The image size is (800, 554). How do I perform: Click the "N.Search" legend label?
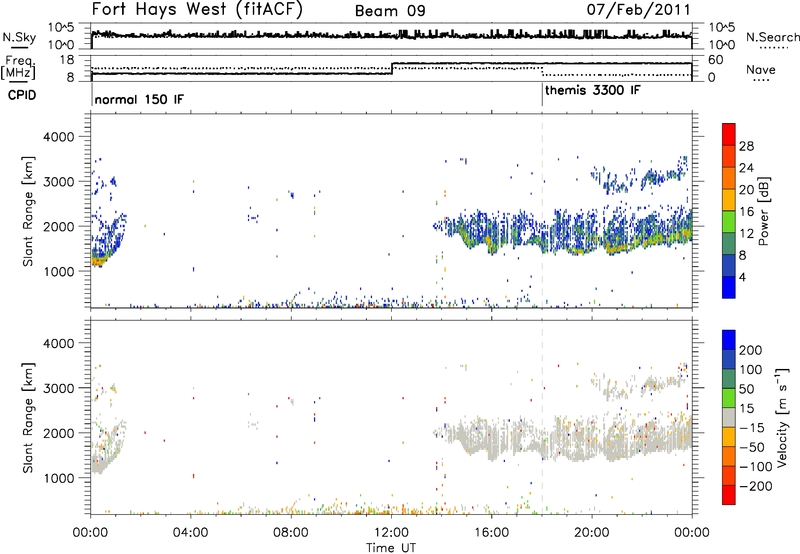pyautogui.click(x=772, y=37)
